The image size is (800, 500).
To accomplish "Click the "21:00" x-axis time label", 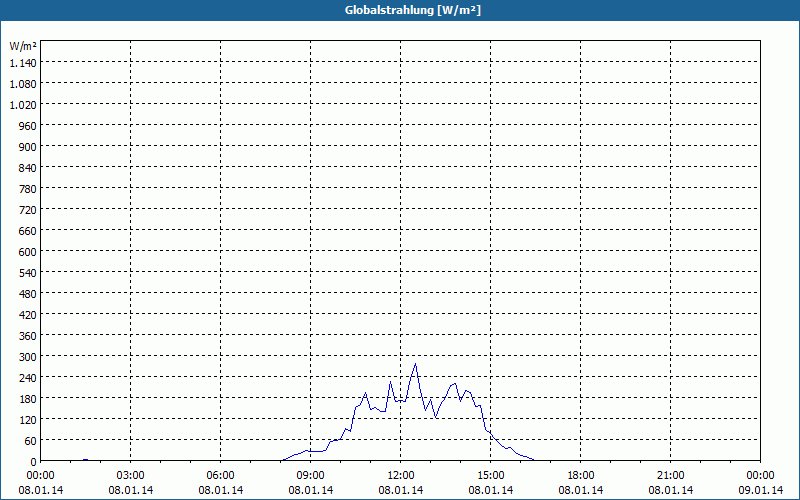I will 670,476.
